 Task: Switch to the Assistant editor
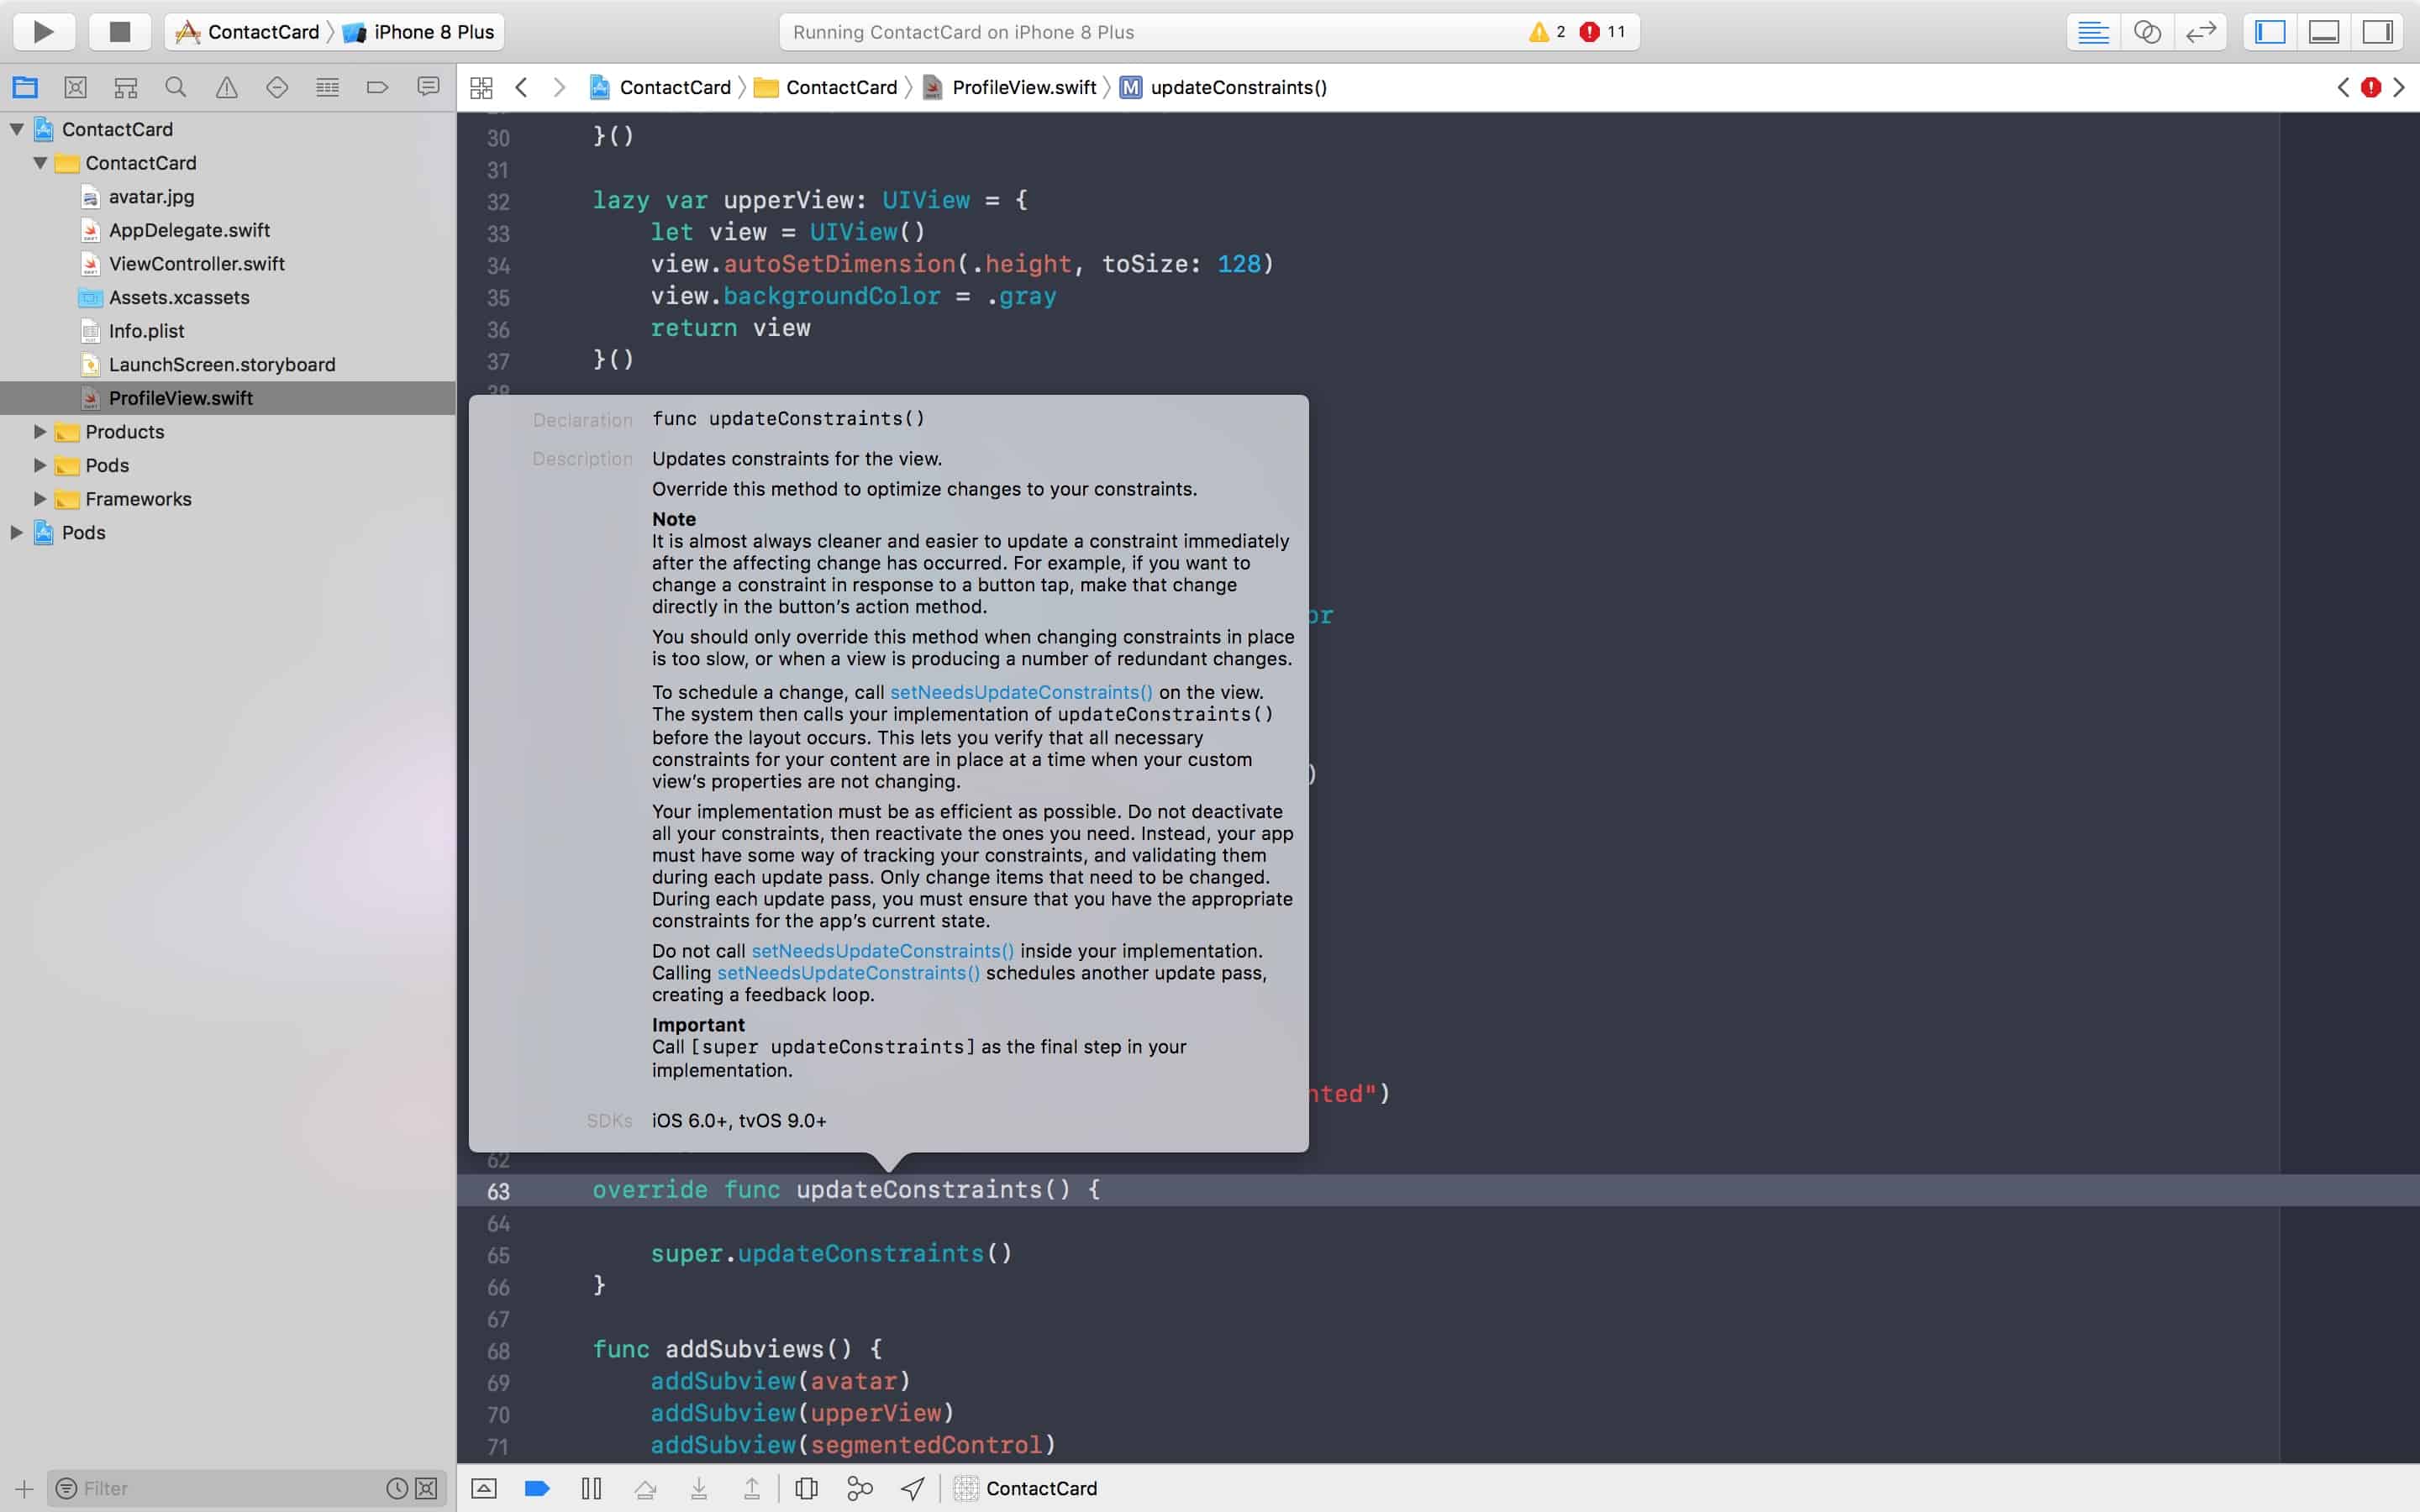pyautogui.click(x=2147, y=32)
